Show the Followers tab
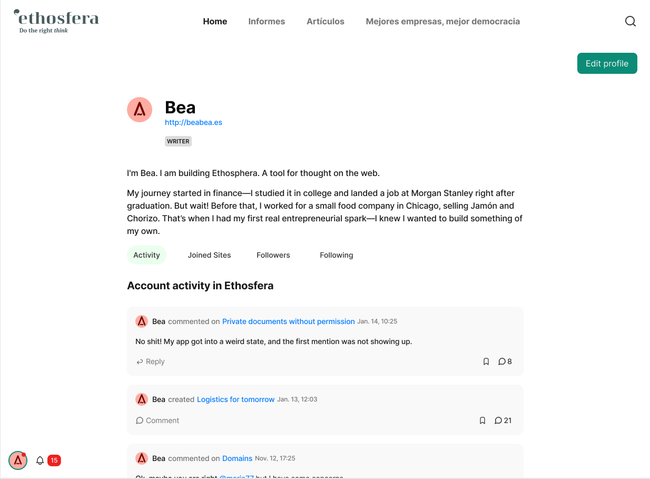Viewport: 650px width, 479px height. click(x=273, y=255)
